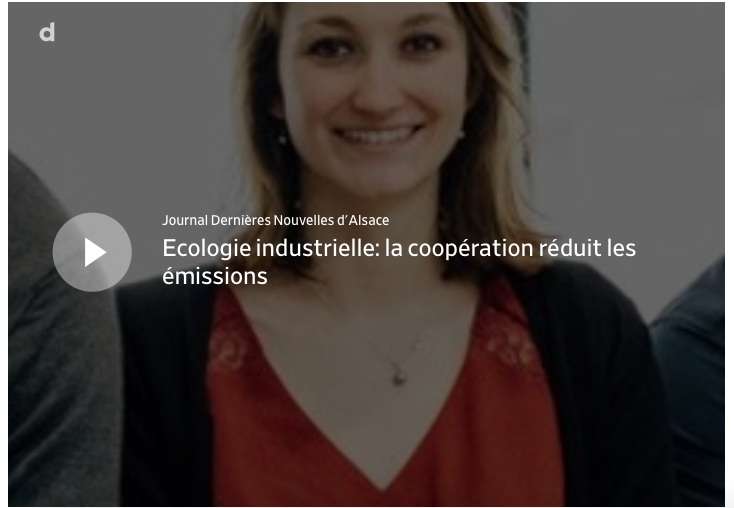Click the necklace pendant in the preview image
The width and height of the screenshot is (734, 508).
[398, 377]
